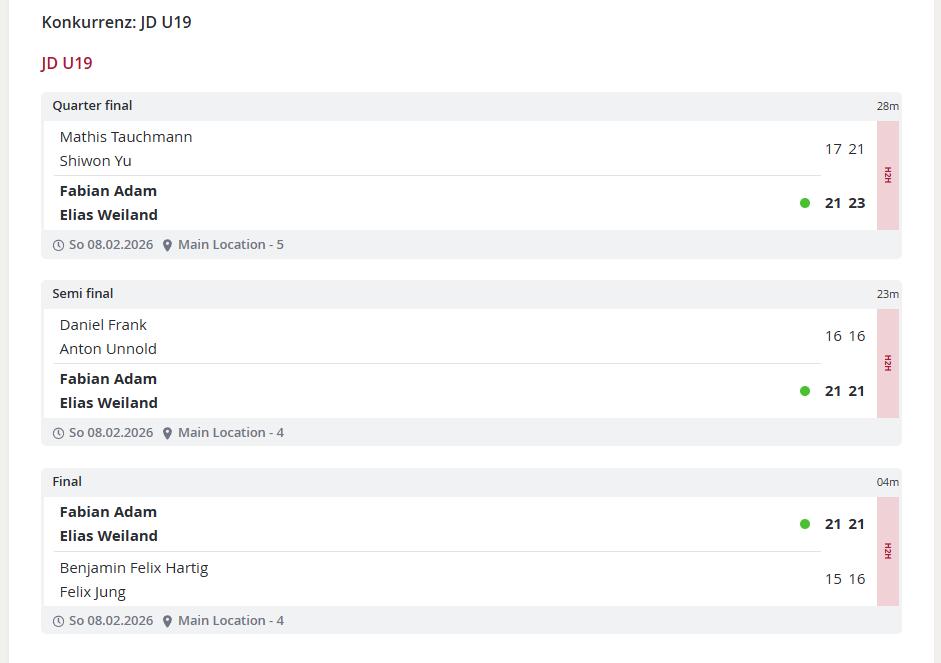The image size is (941, 663).
Task: Click the location pin icon in Final footer
Action: [x=167, y=621]
